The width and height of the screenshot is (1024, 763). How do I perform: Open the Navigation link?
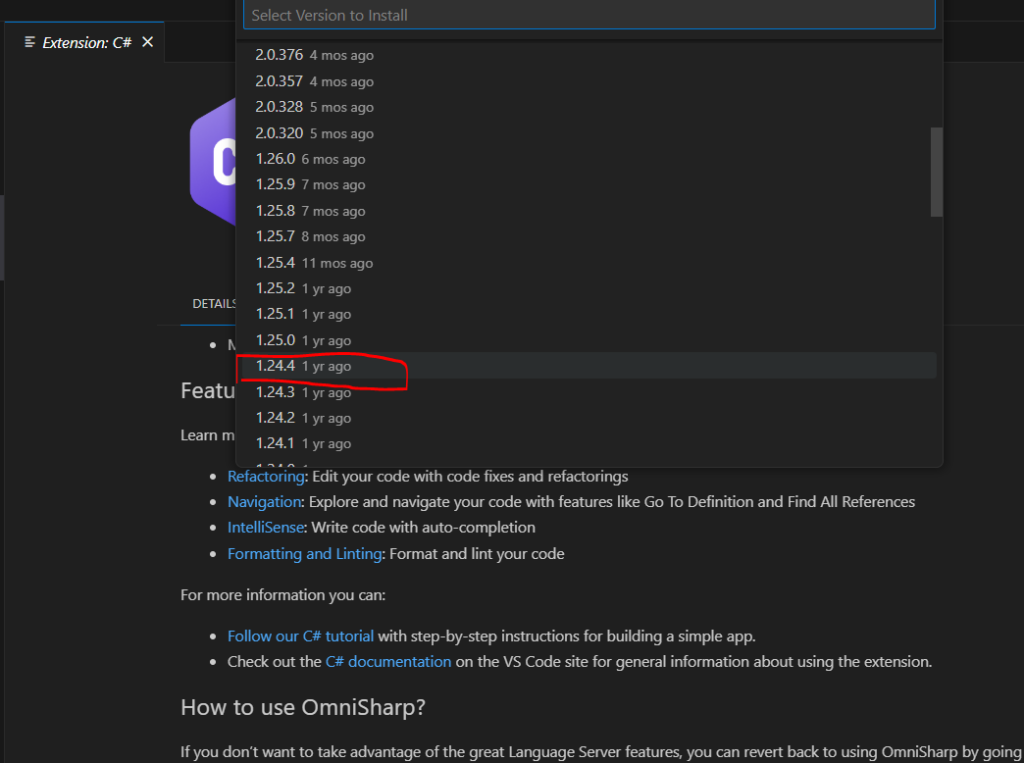pos(264,501)
